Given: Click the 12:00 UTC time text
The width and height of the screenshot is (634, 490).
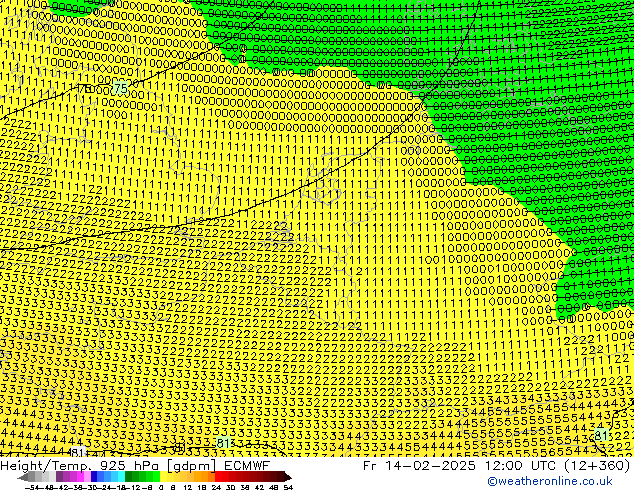Looking at the screenshot, I should 519,466.
